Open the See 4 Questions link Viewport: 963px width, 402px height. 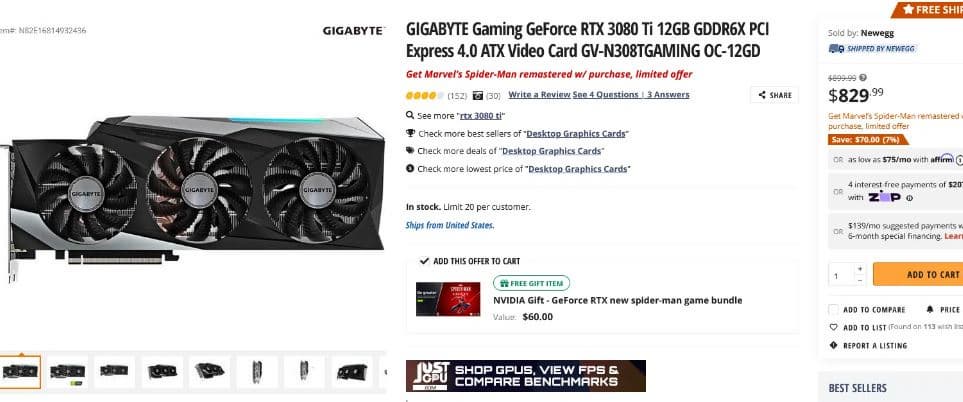point(606,95)
